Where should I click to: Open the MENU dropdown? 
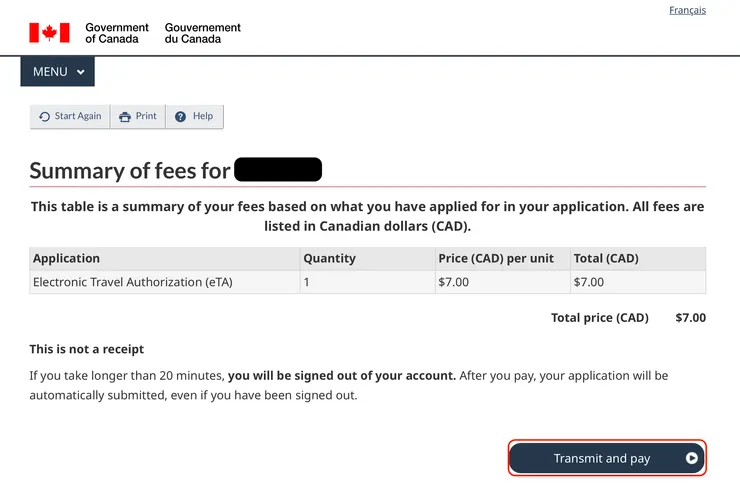tap(57, 72)
